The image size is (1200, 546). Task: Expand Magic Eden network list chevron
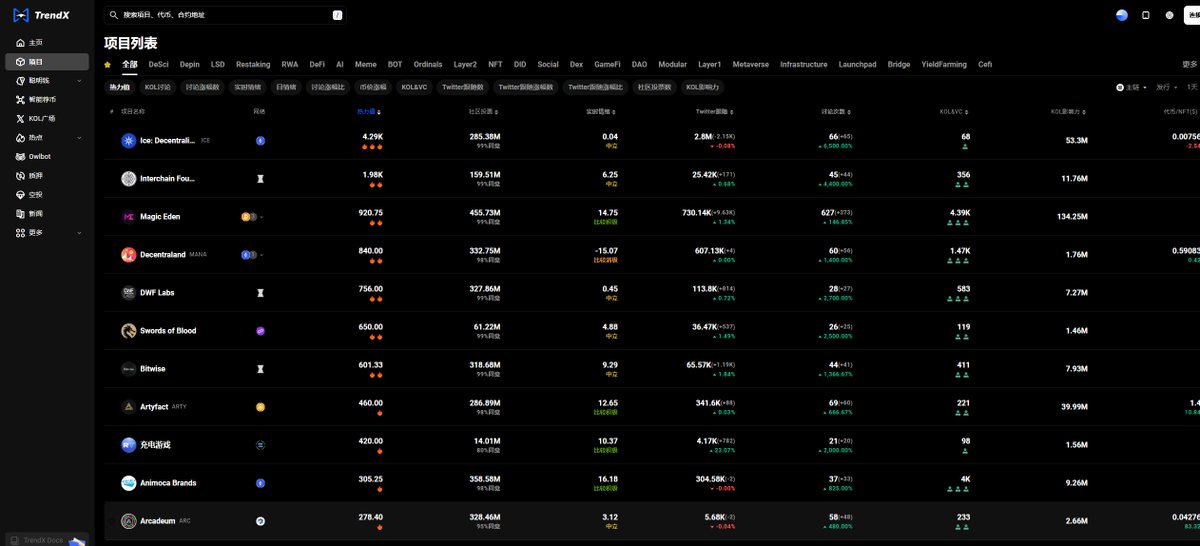pyautogui.click(x=262, y=217)
